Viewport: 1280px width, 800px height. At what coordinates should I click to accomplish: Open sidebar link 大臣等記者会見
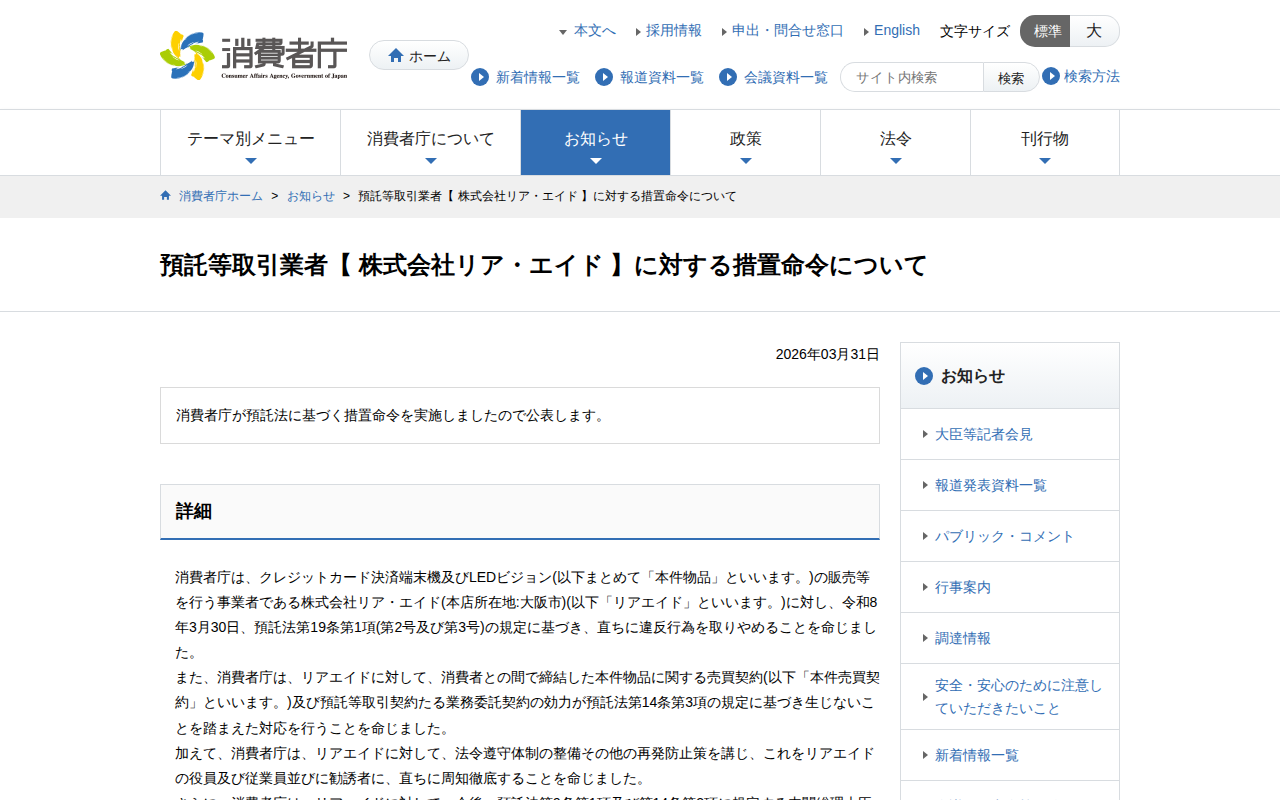click(x=984, y=434)
